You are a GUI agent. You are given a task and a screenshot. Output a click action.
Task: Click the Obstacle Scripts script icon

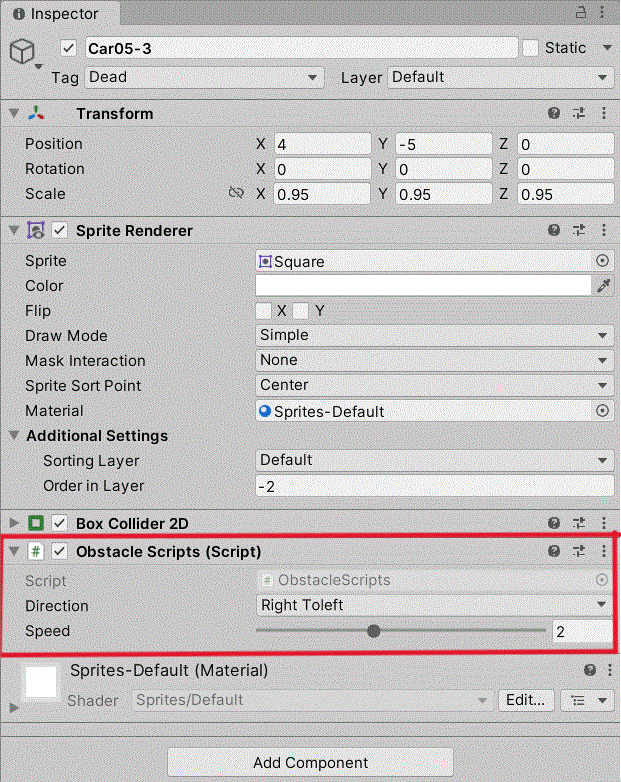[x=35, y=552]
